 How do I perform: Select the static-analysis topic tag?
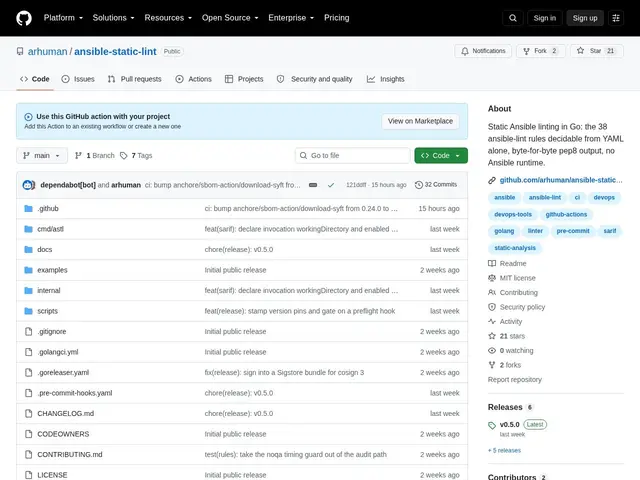tap(515, 248)
